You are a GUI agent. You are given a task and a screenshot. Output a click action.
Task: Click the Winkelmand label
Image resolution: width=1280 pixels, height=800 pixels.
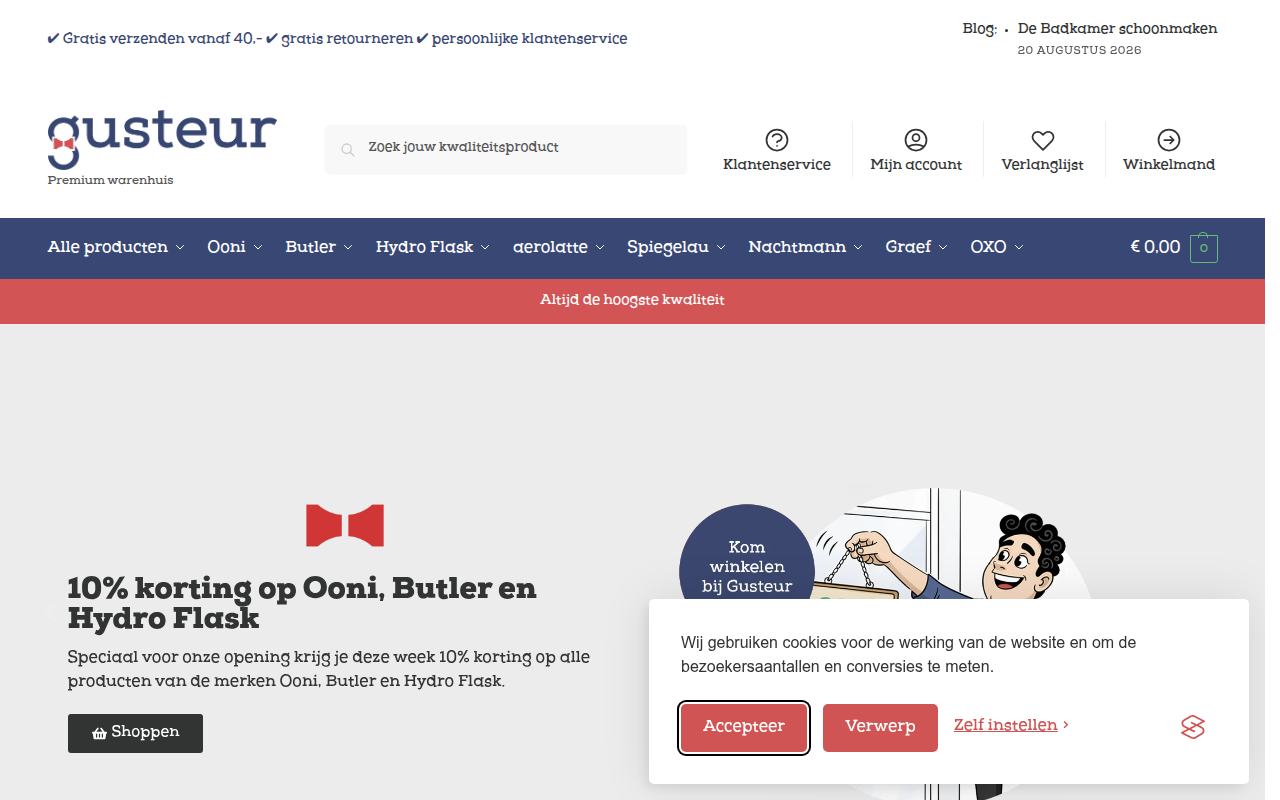[1169, 165]
